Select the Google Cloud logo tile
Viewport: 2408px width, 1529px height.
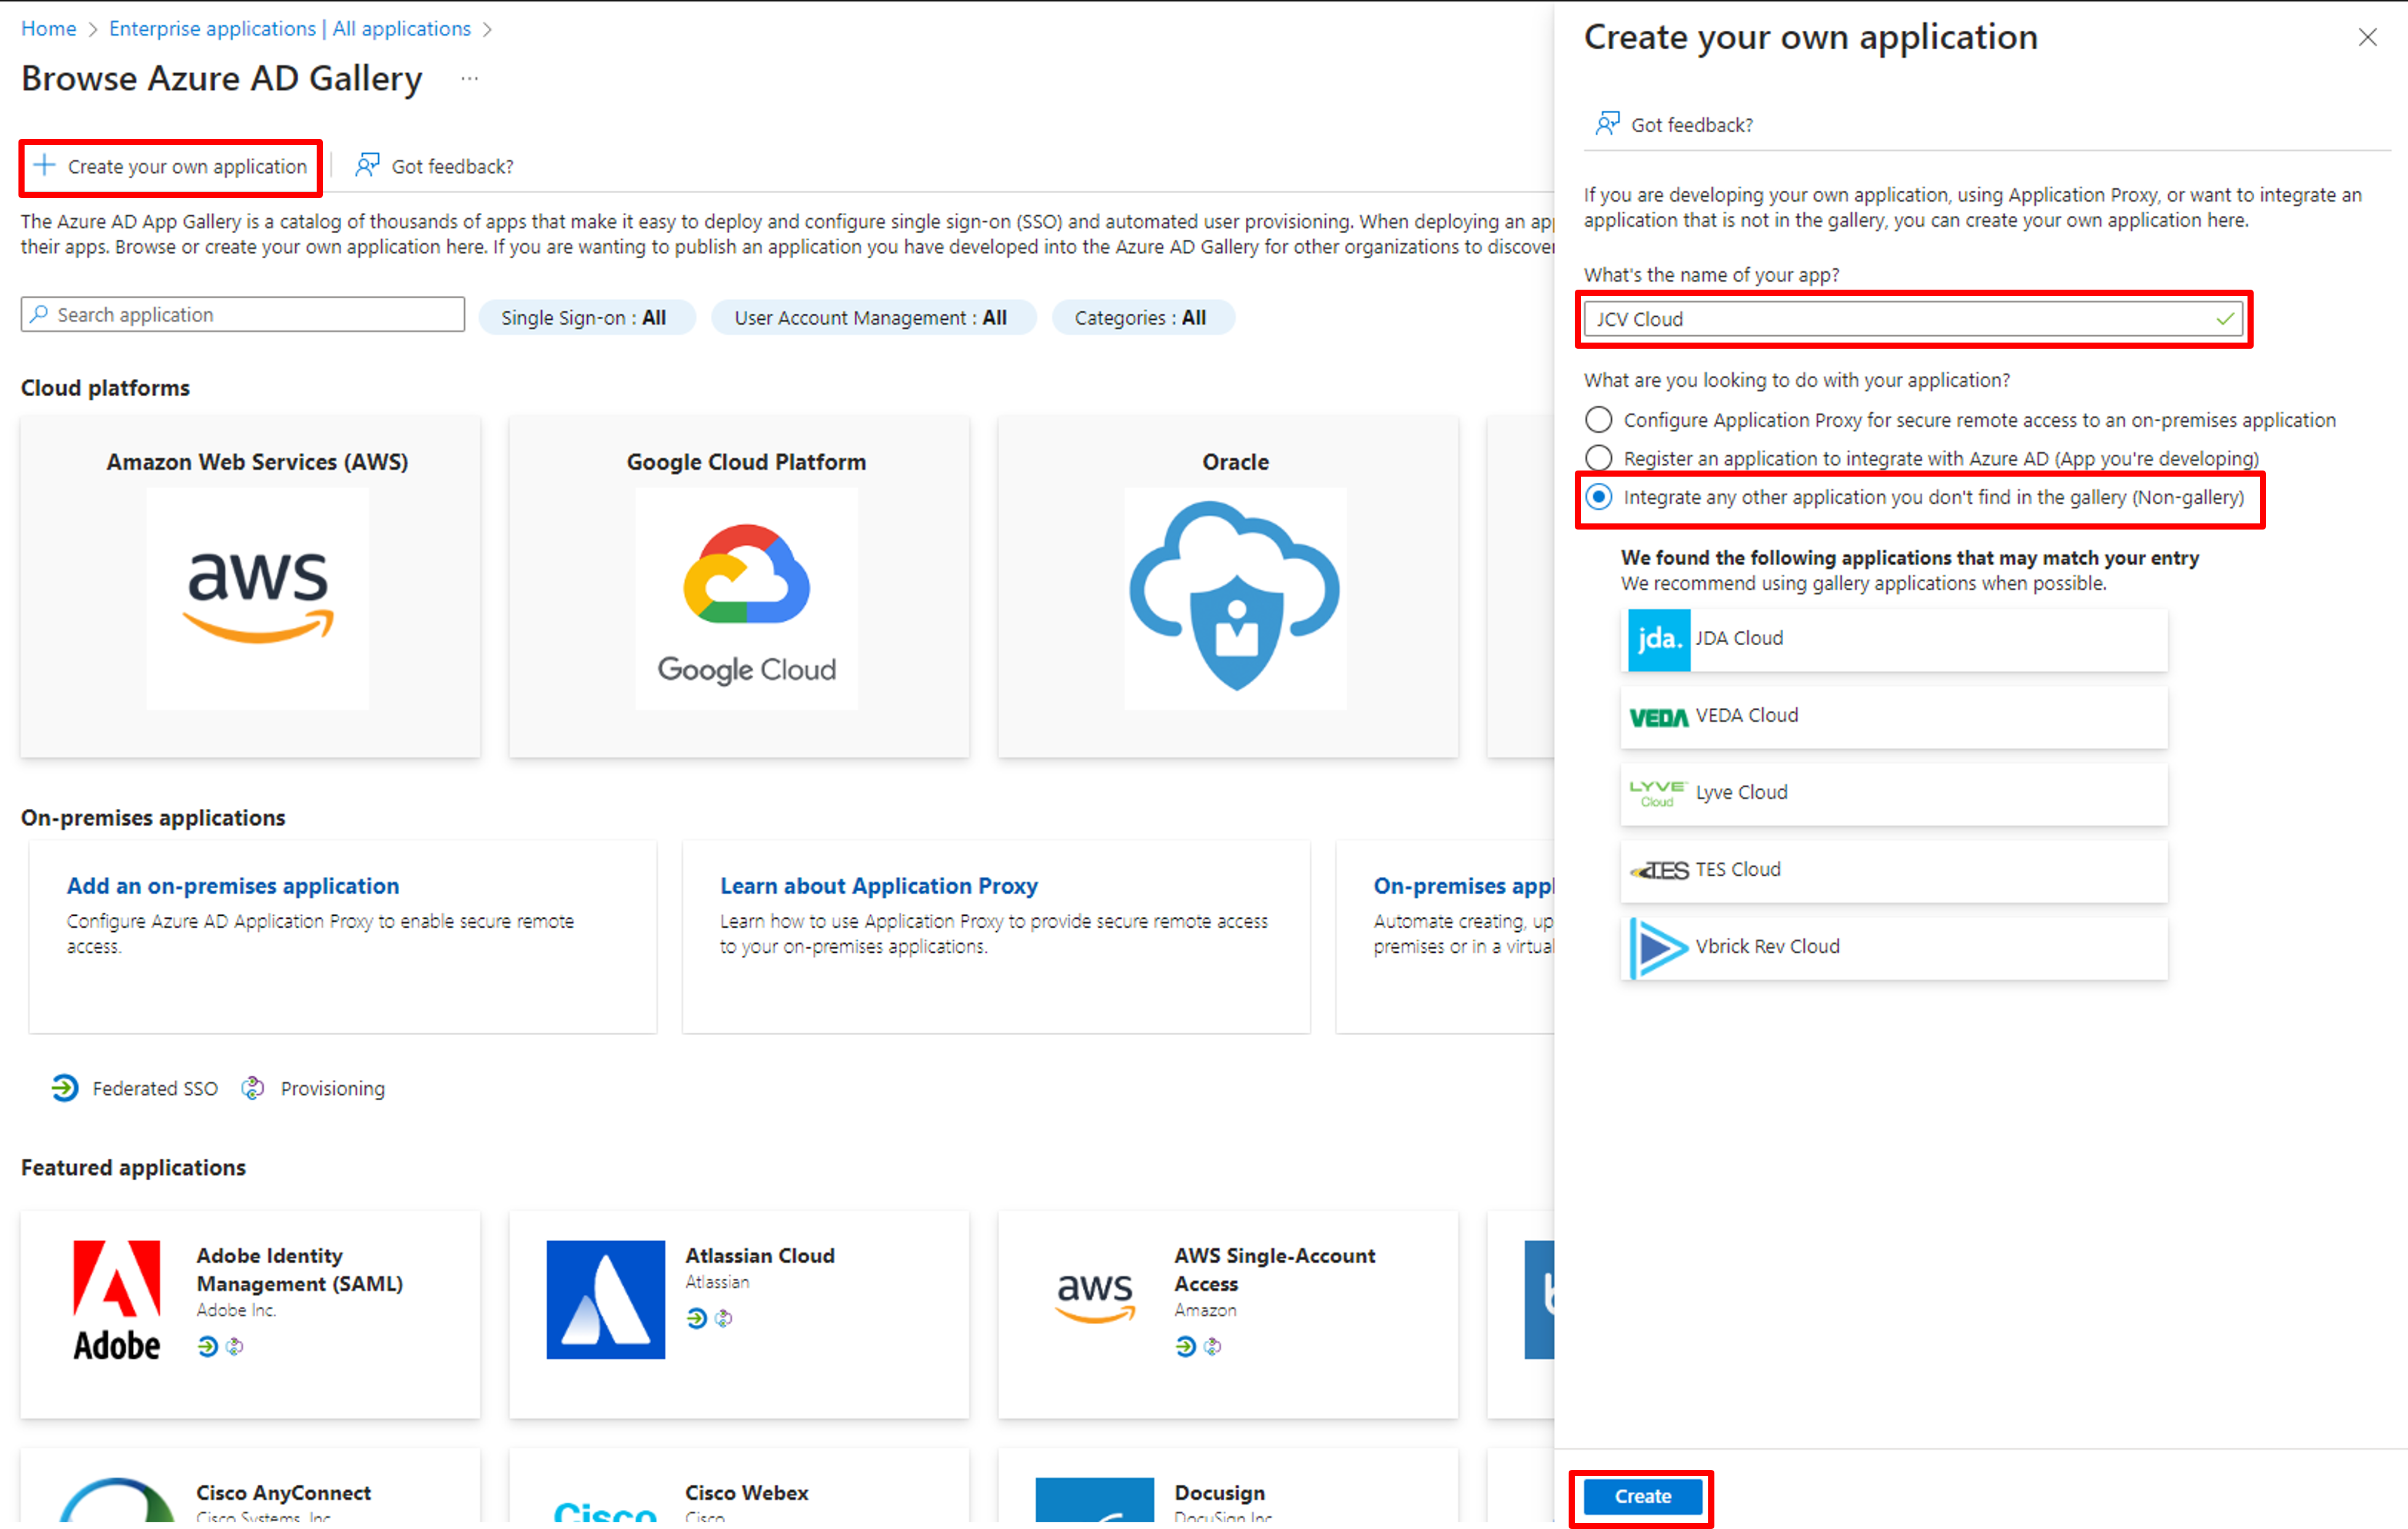(x=746, y=599)
